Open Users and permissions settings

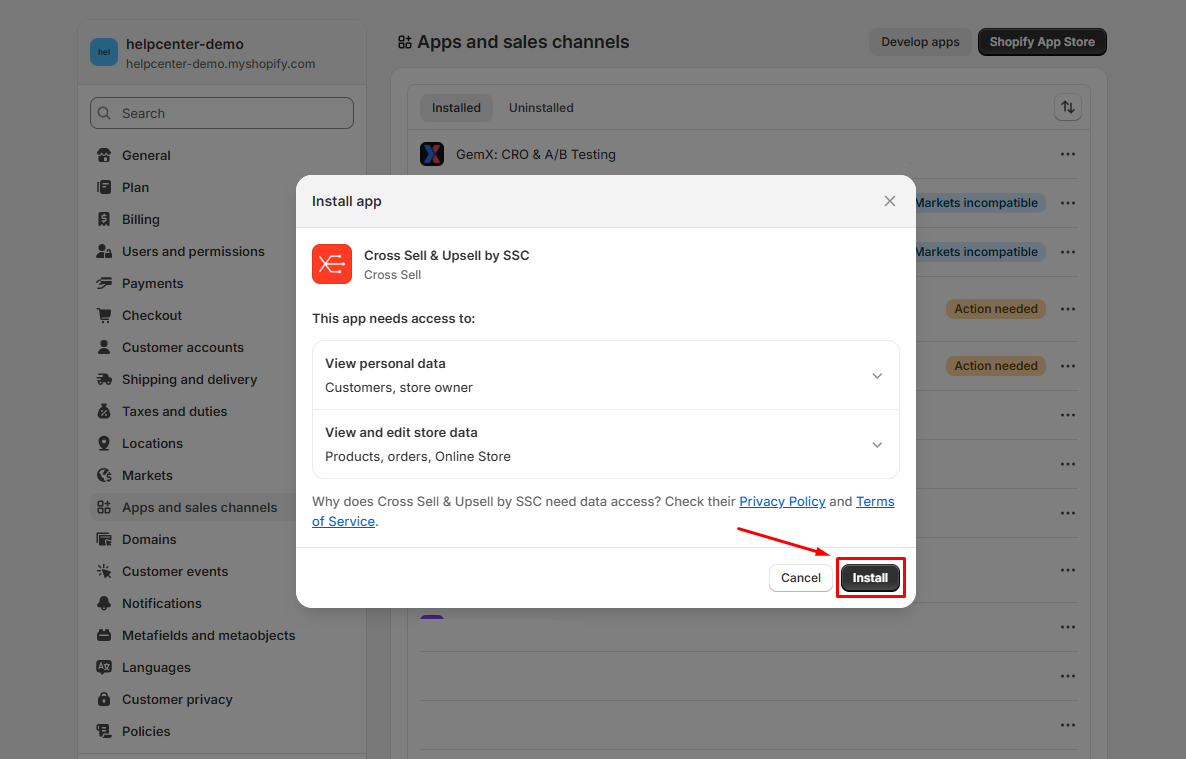pos(193,251)
